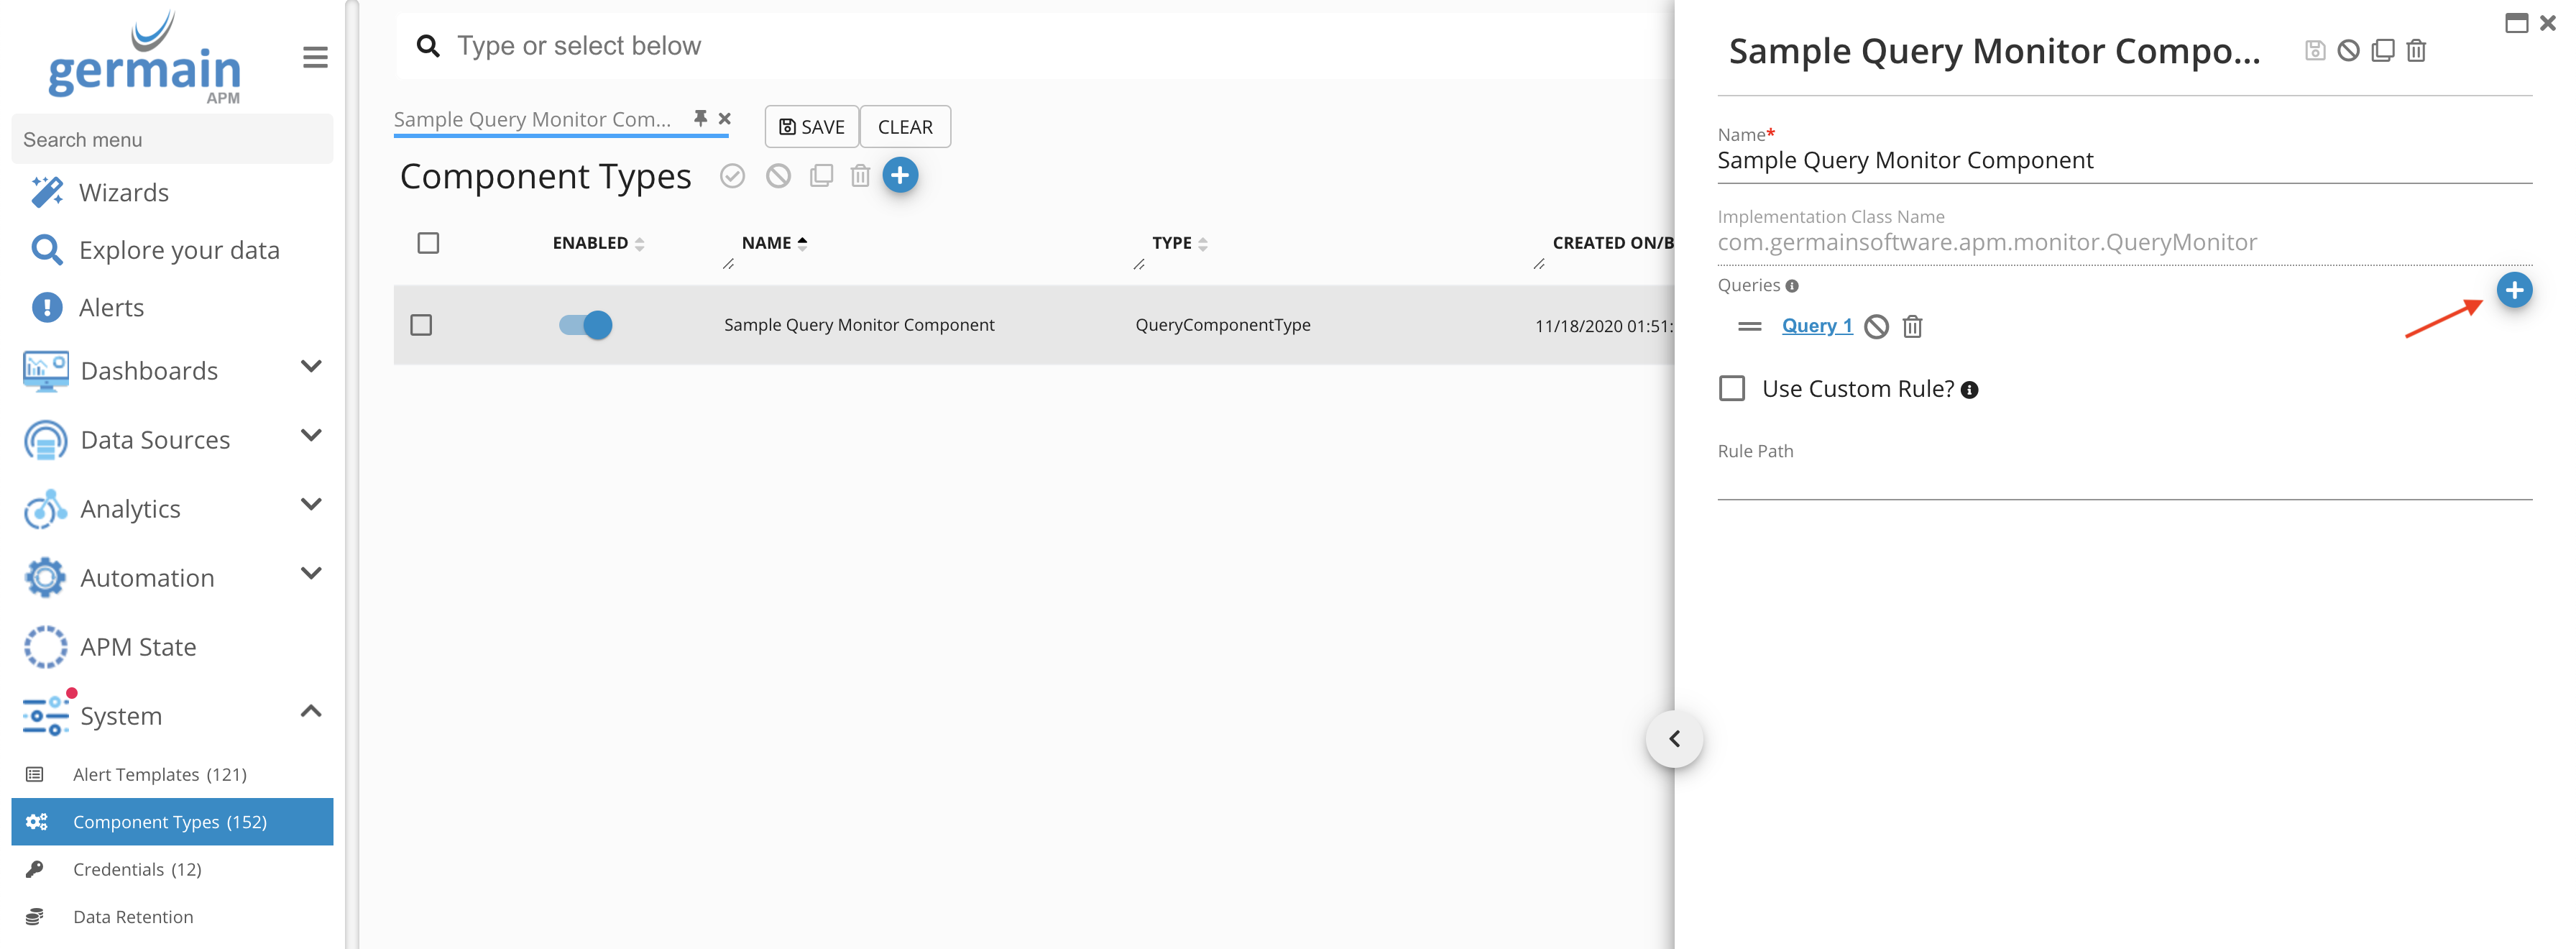The image size is (2576, 949).
Task: Expand the Data Sources menu chevron
Action: coord(311,436)
